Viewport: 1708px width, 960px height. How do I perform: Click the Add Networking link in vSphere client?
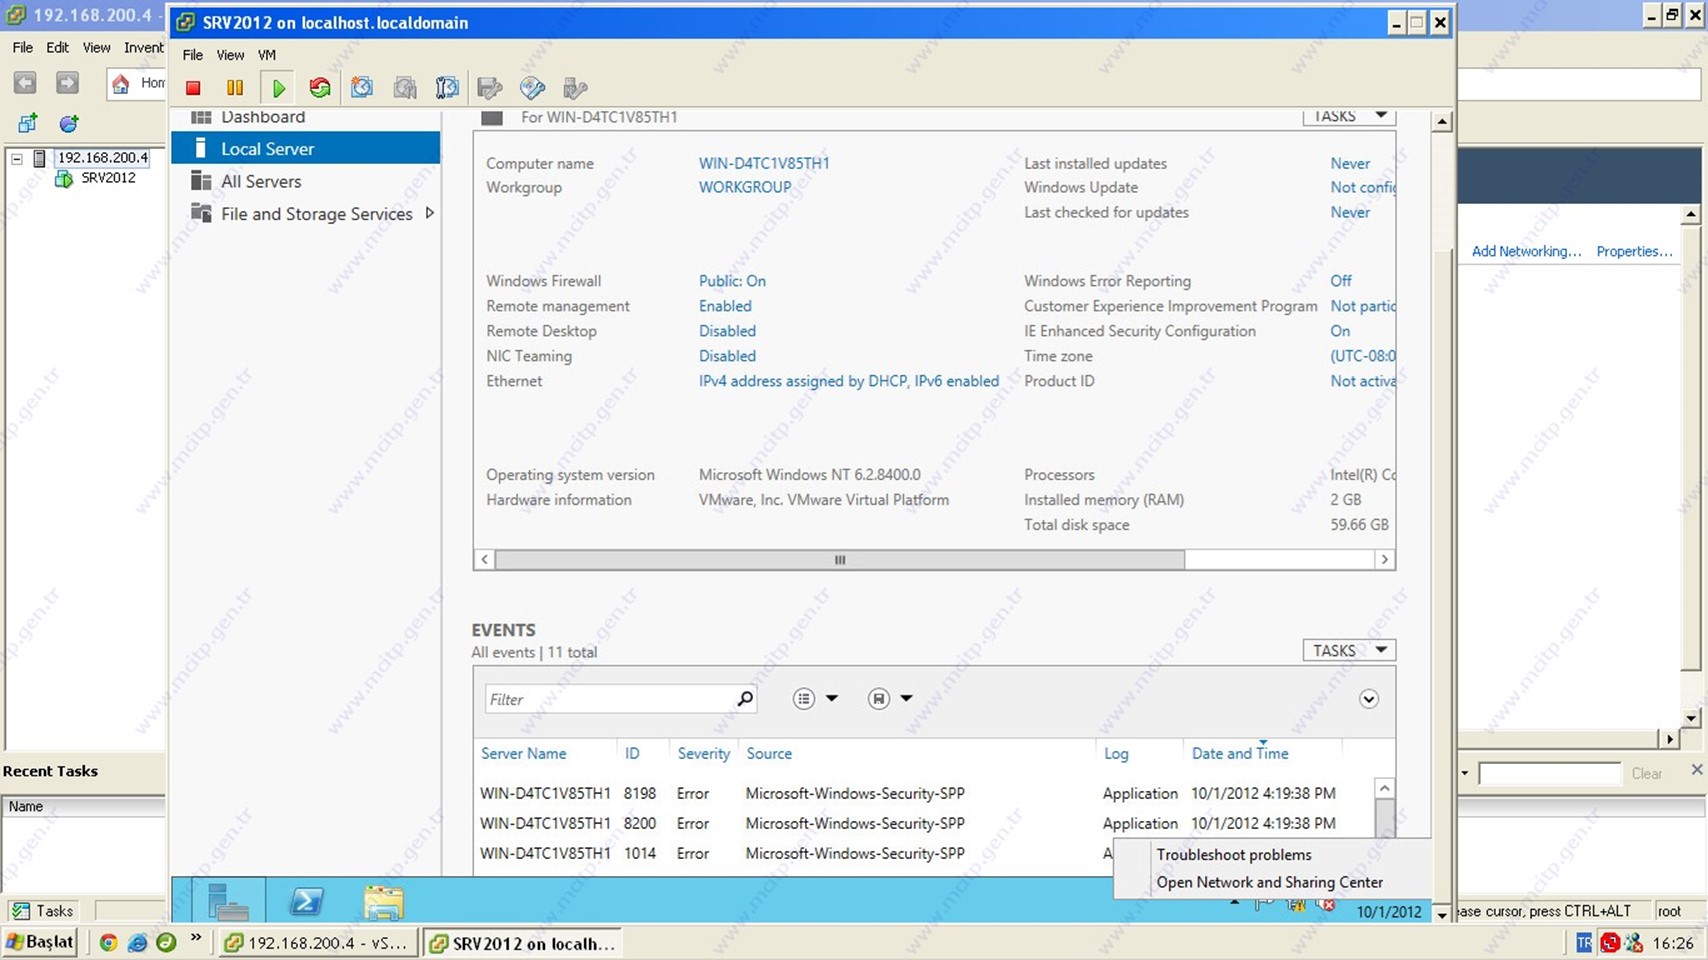[1526, 251]
